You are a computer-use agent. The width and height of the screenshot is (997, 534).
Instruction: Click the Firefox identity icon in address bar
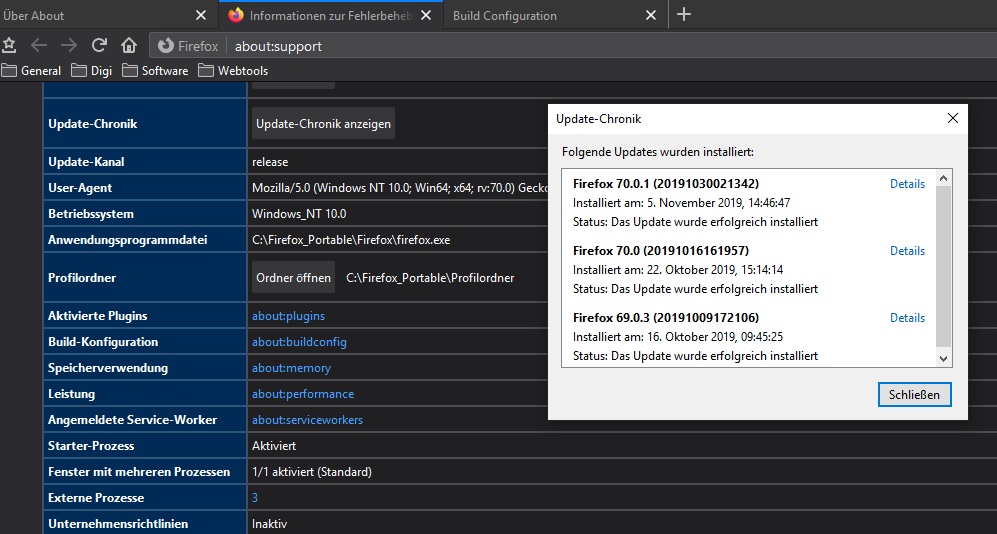(x=166, y=46)
